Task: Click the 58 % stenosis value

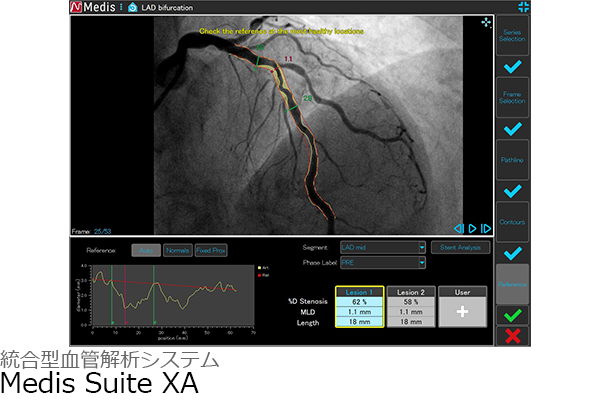Action: (411, 302)
